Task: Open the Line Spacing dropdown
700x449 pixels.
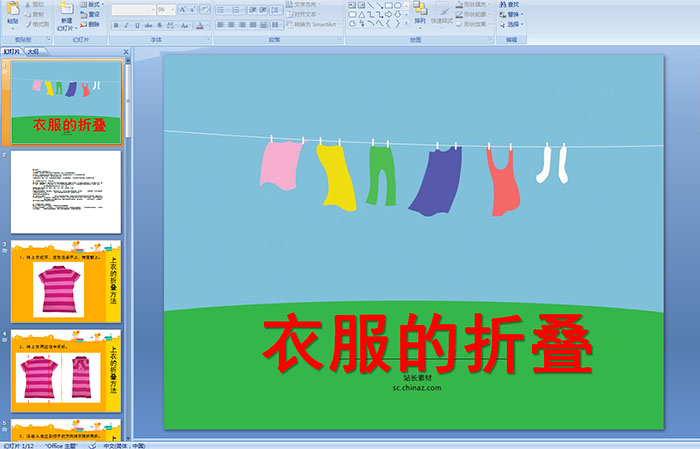Action: [x=276, y=10]
